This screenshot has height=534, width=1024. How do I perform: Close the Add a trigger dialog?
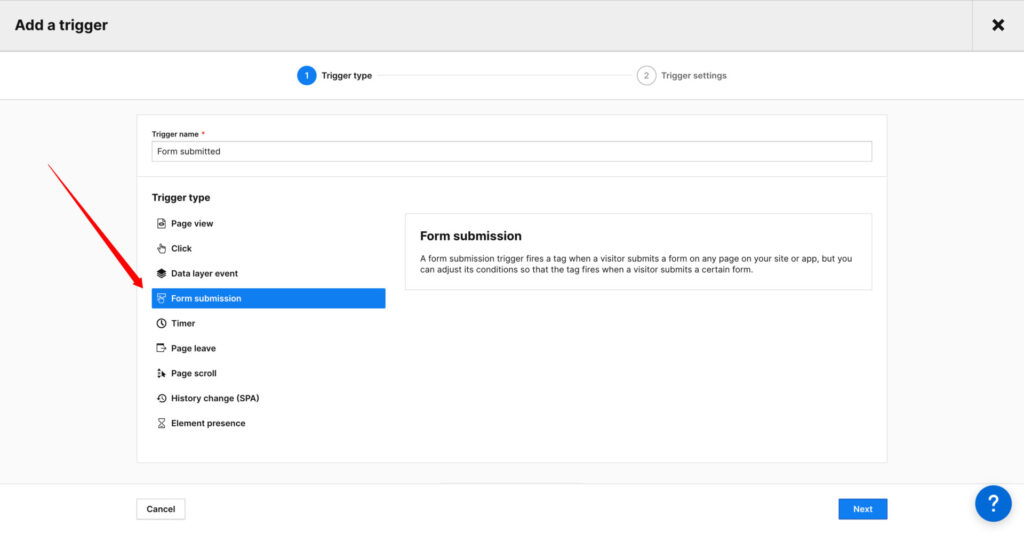coord(997,25)
